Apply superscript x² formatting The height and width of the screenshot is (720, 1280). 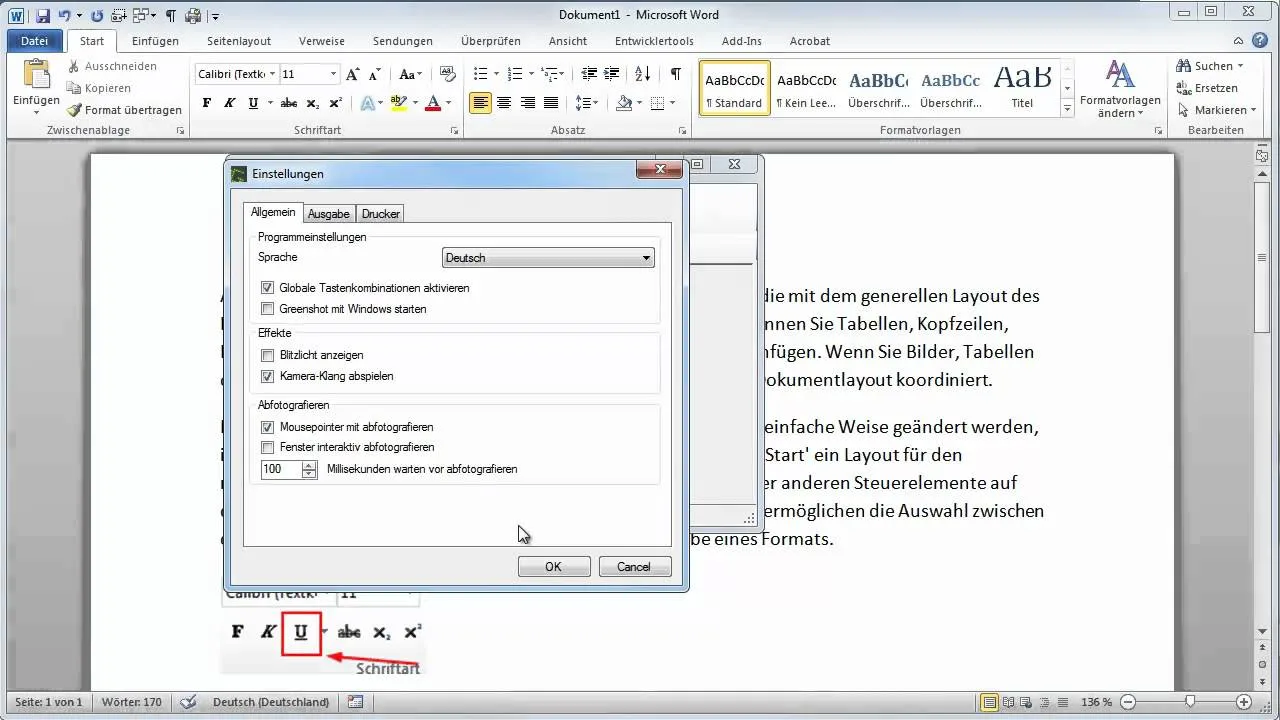click(x=336, y=103)
